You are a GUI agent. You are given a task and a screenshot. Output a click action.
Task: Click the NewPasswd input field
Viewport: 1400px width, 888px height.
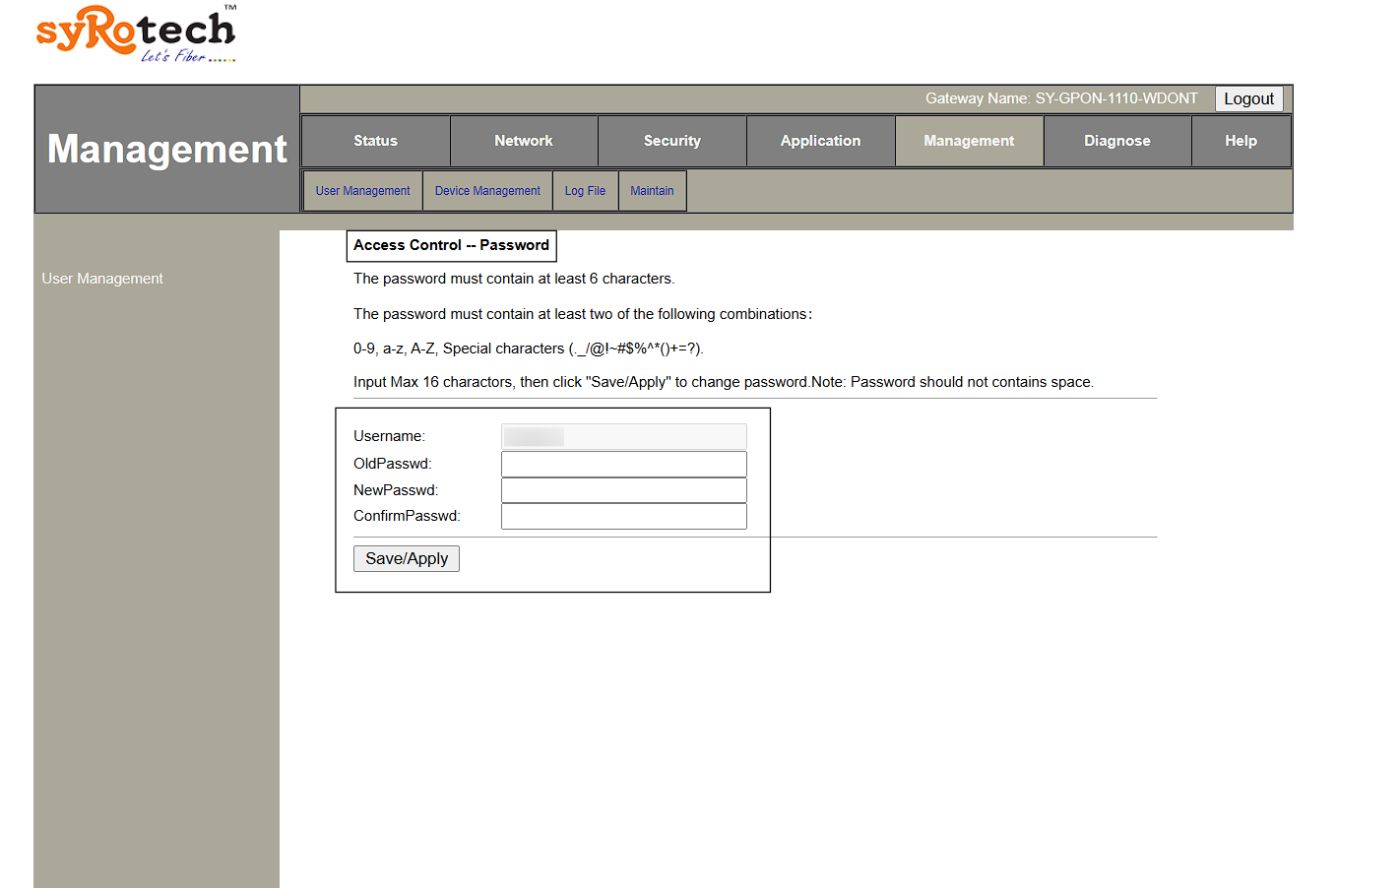click(x=623, y=489)
